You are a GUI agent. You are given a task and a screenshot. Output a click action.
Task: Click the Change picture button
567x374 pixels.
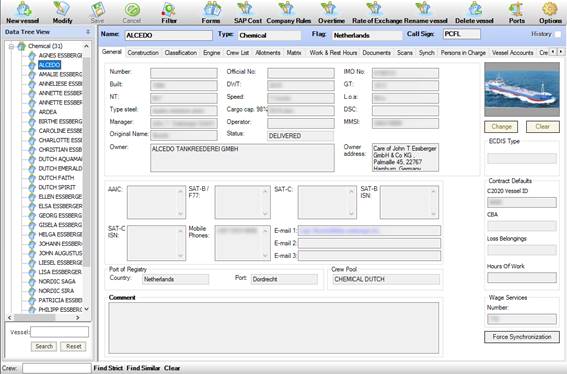(x=501, y=127)
